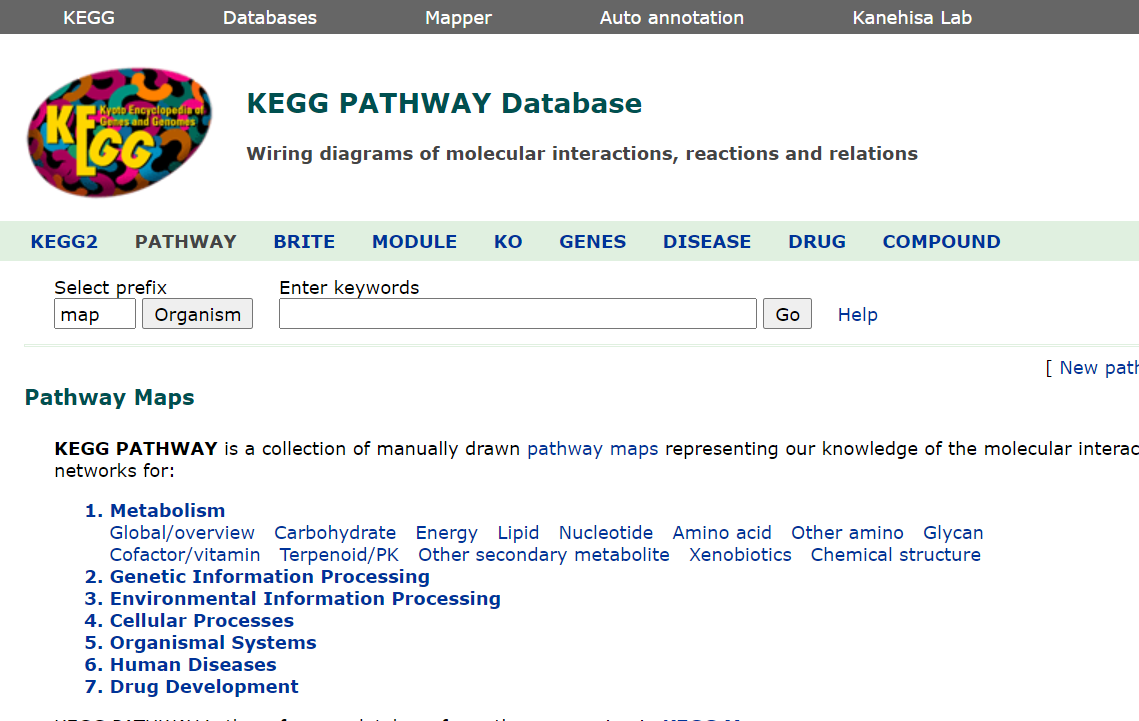1139x721 pixels.
Task: Open the Energy metabolism link
Action: 446,533
